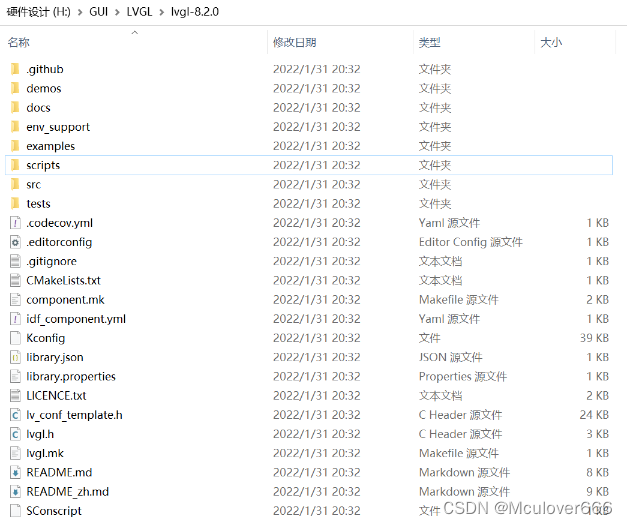Go to 硬件设计 (H:) in breadcrumb
Screen dimensions: 627x524
point(39,12)
